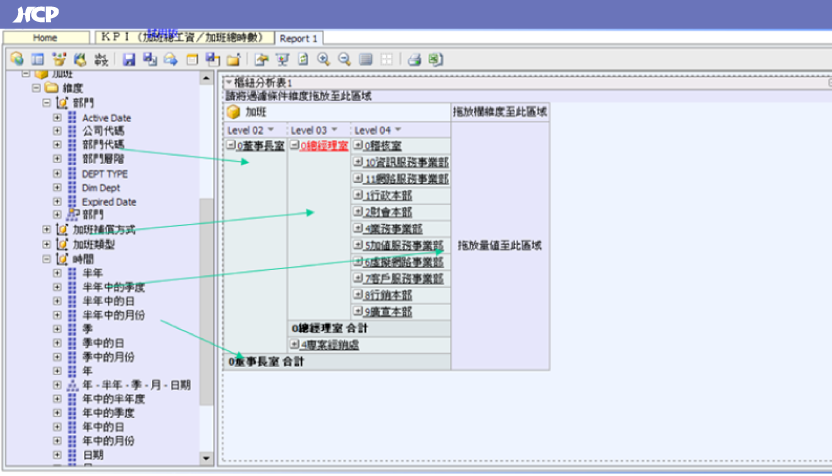Image resolution: width=832 pixels, height=476 pixels.
Task: Click the refresh document toolbar icon
Action: pyautogui.click(x=302, y=59)
